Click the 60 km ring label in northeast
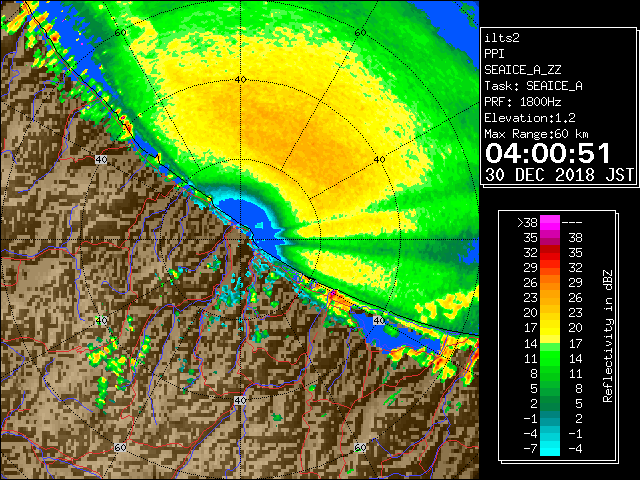The height and width of the screenshot is (480, 640). tap(360, 33)
